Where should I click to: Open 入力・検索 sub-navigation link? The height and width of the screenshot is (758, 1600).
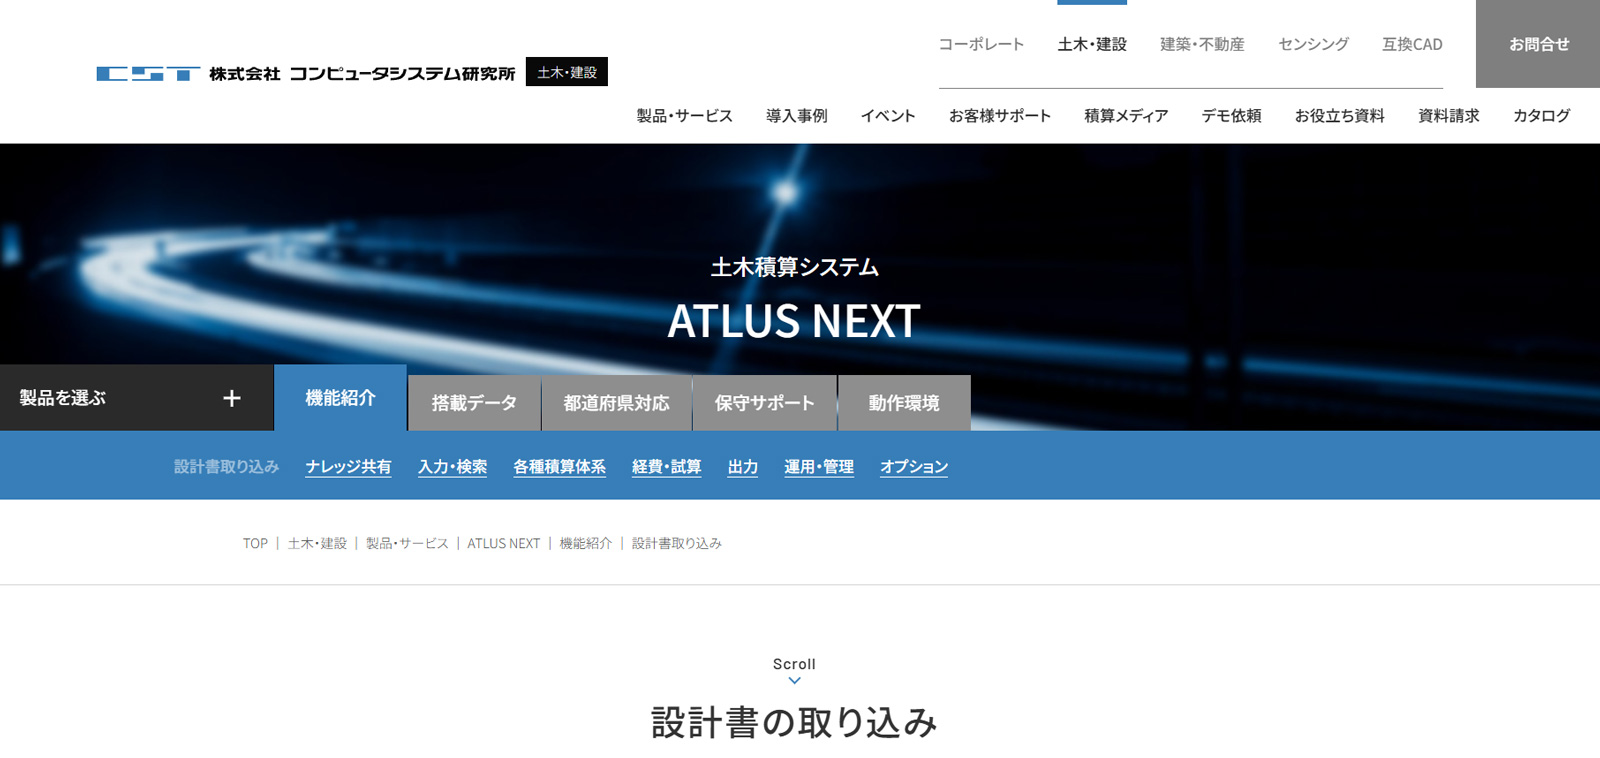tap(452, 467)
